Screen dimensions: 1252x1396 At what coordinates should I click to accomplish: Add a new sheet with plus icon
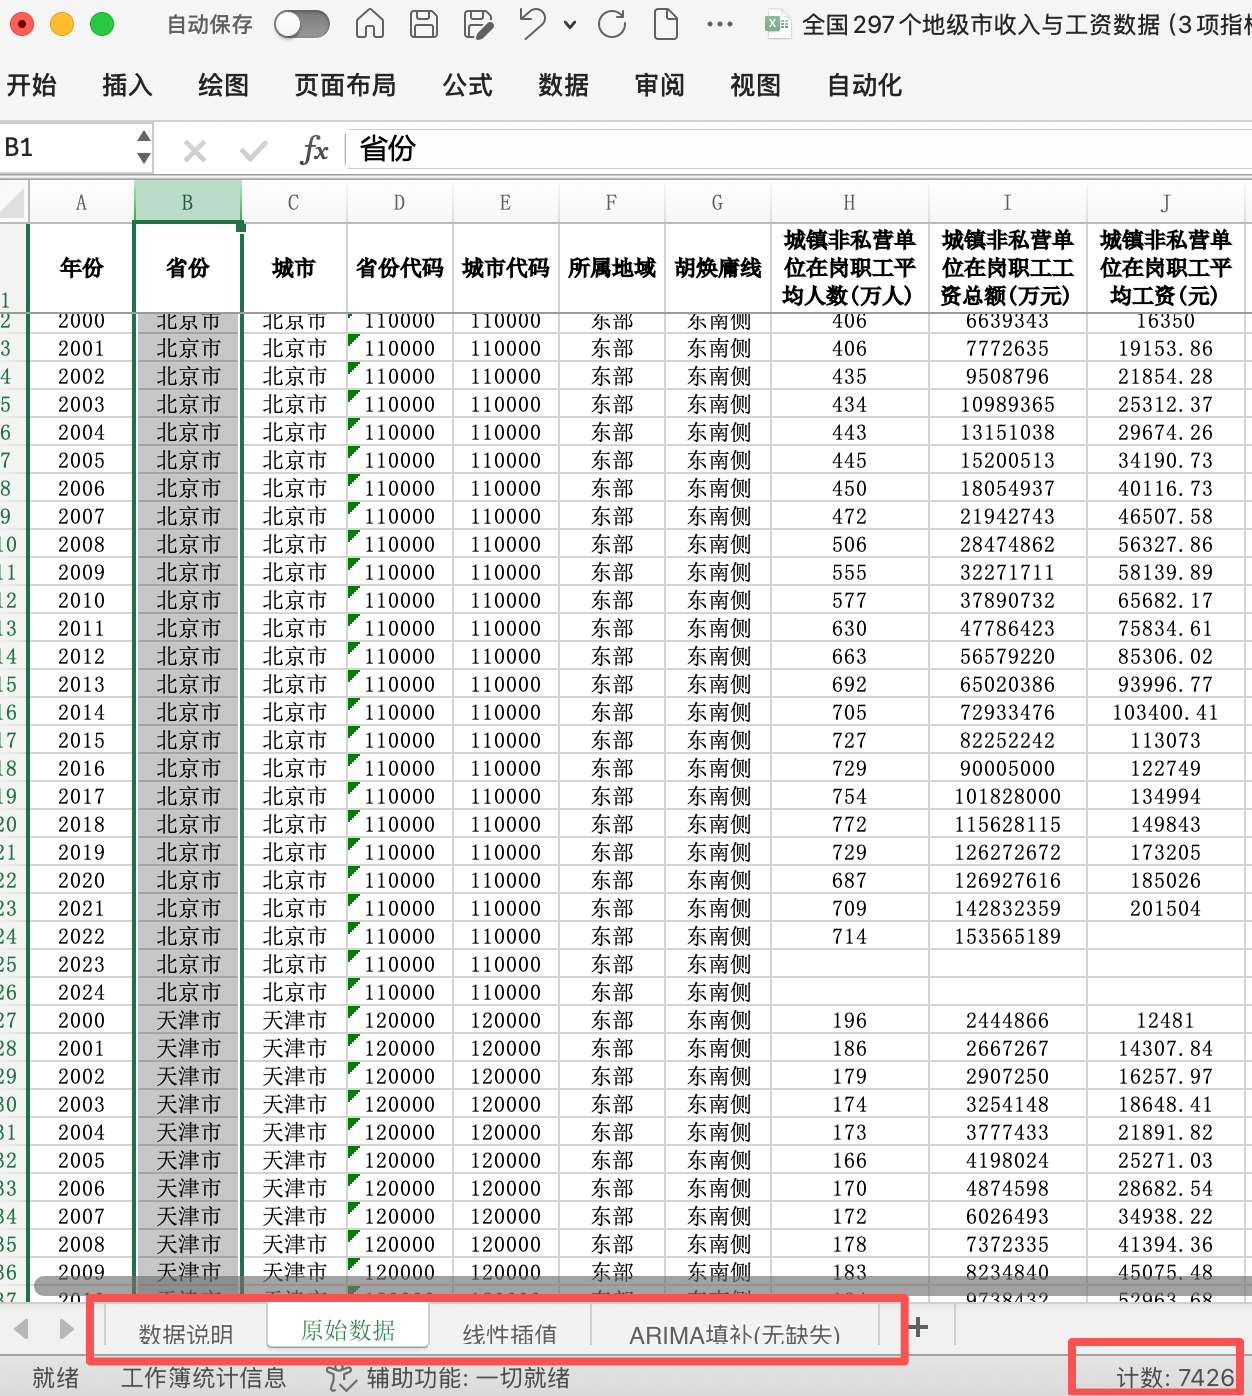coord(918,1328)
